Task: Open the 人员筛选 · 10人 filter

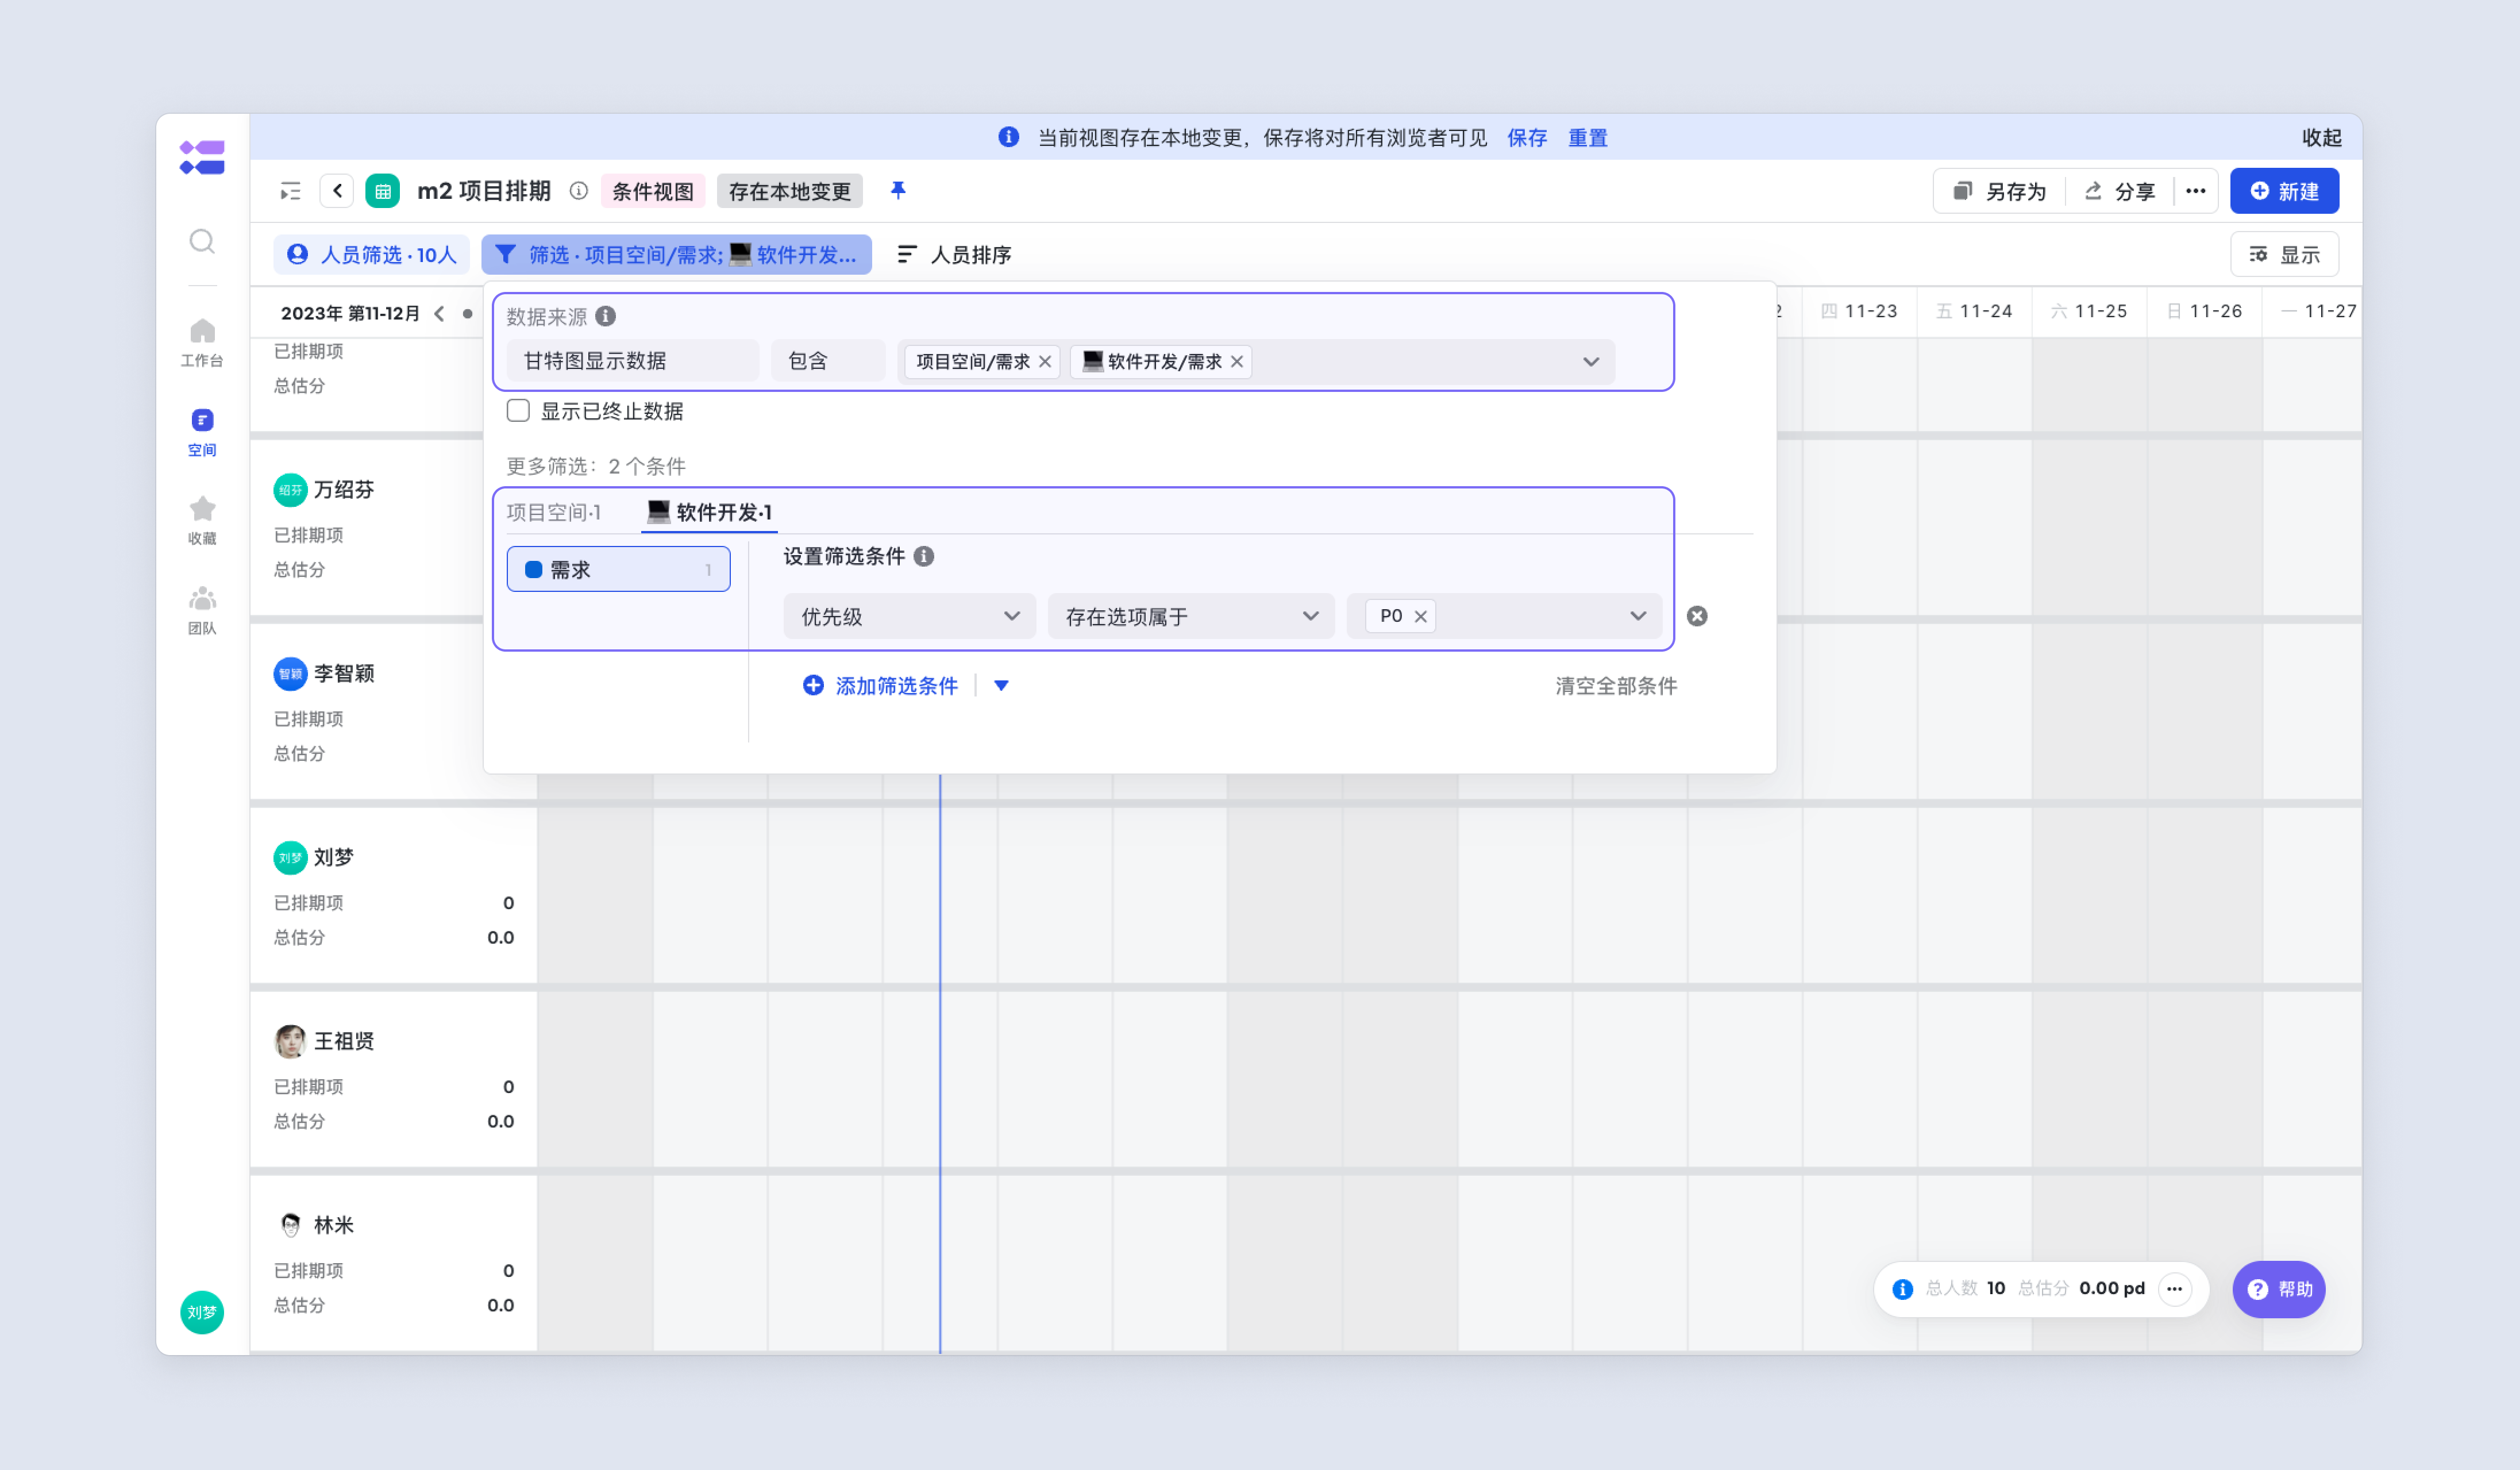Action: pyautogui.click(x=371, y=255)
